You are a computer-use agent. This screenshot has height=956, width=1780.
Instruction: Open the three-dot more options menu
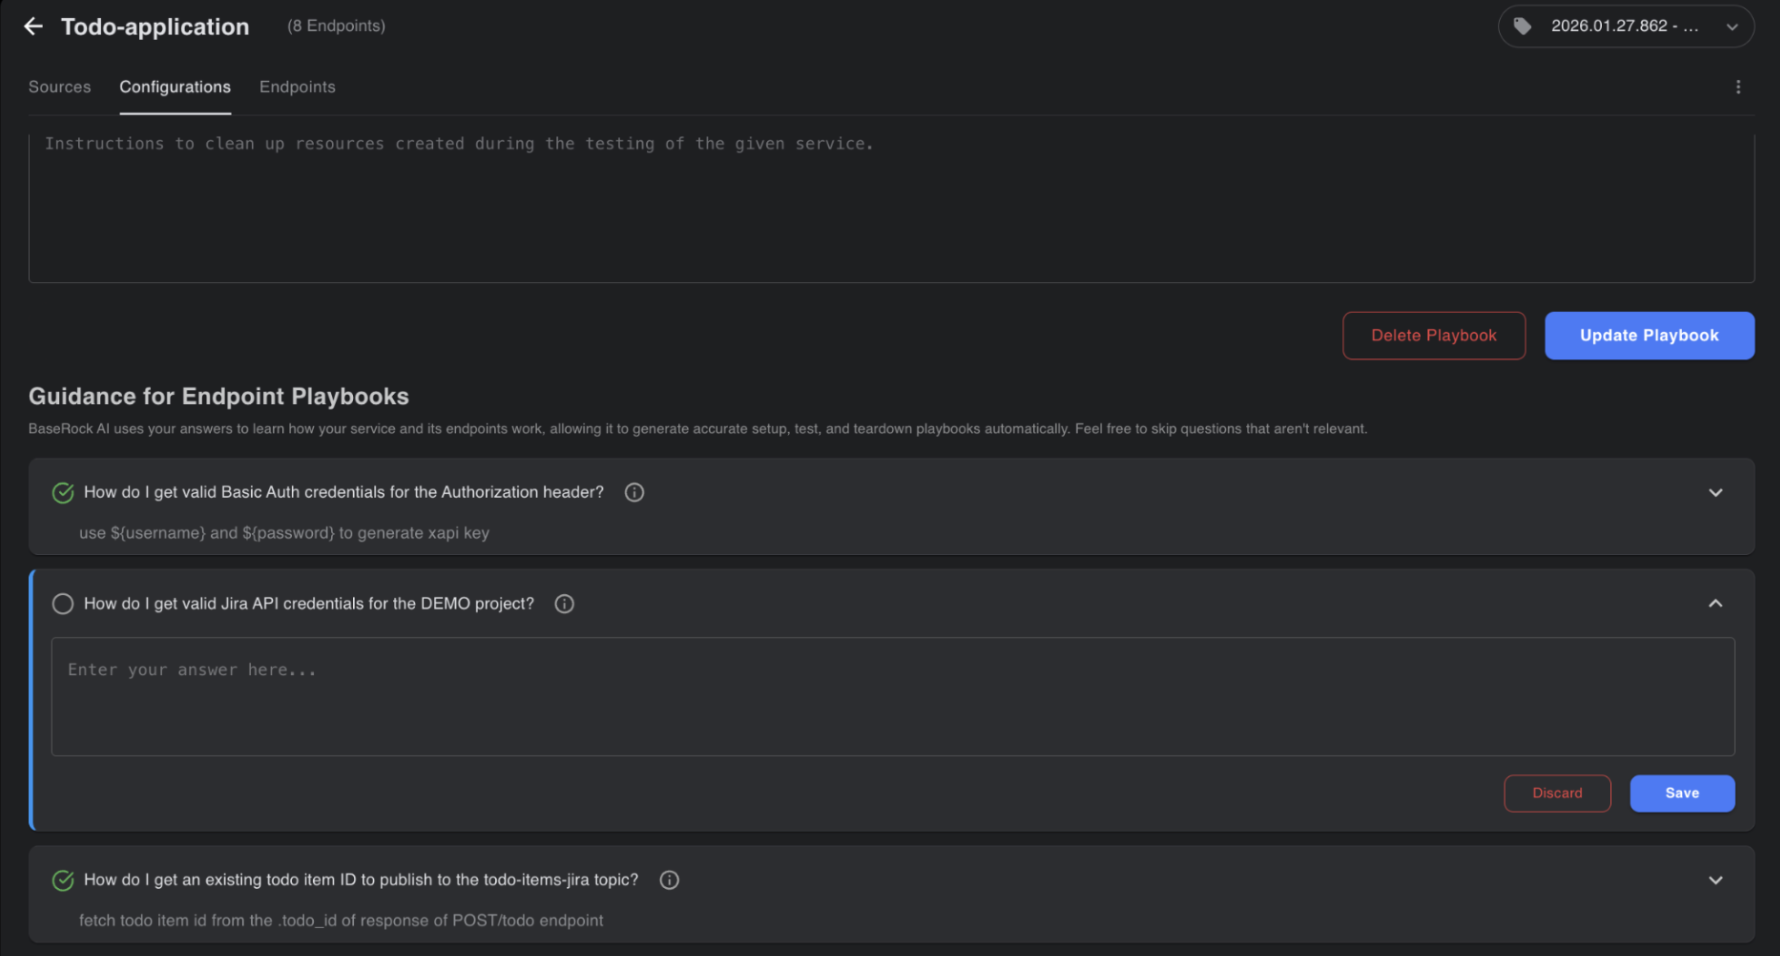coord(1738,87)
